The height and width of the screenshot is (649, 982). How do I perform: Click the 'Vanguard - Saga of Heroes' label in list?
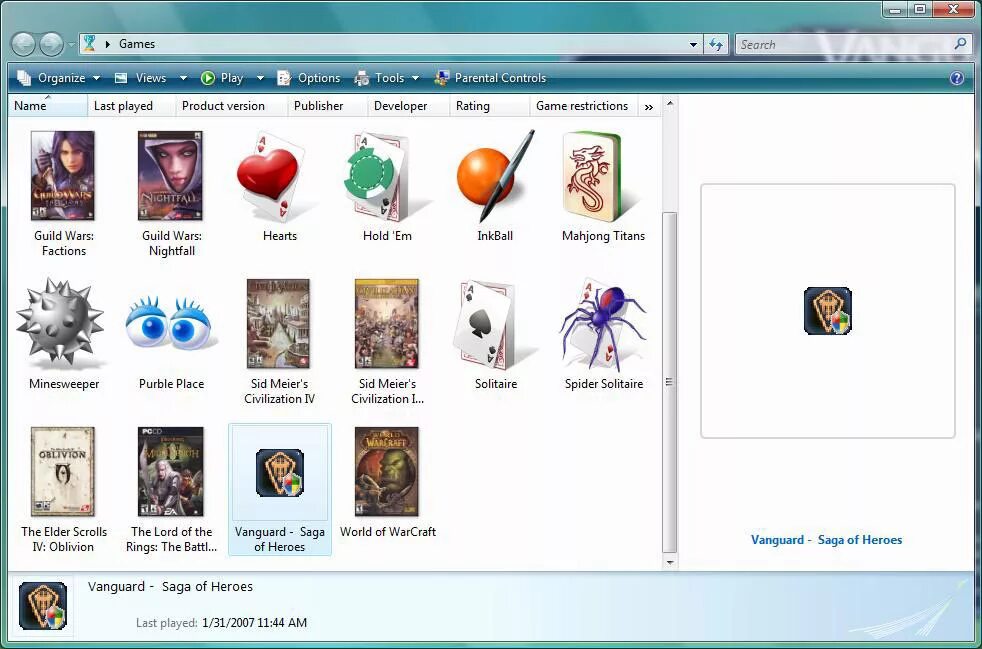(x=280, y=539)
